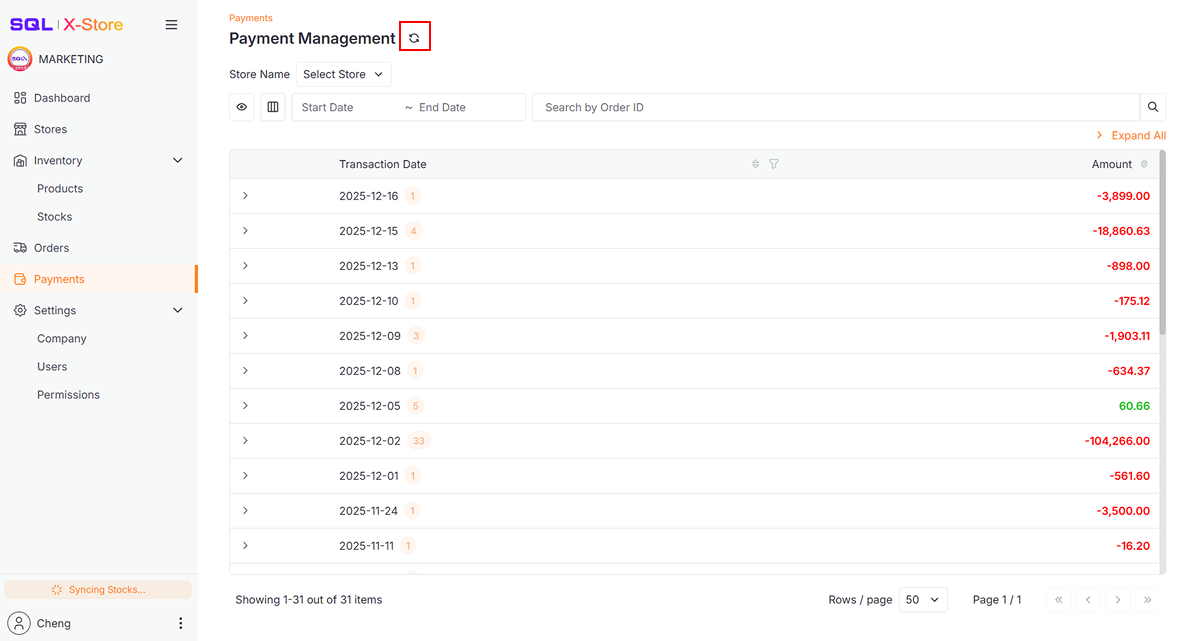Sort by the Amount column arrows
This screenshot has height=641, width=1195.
tap(1144, 164)
